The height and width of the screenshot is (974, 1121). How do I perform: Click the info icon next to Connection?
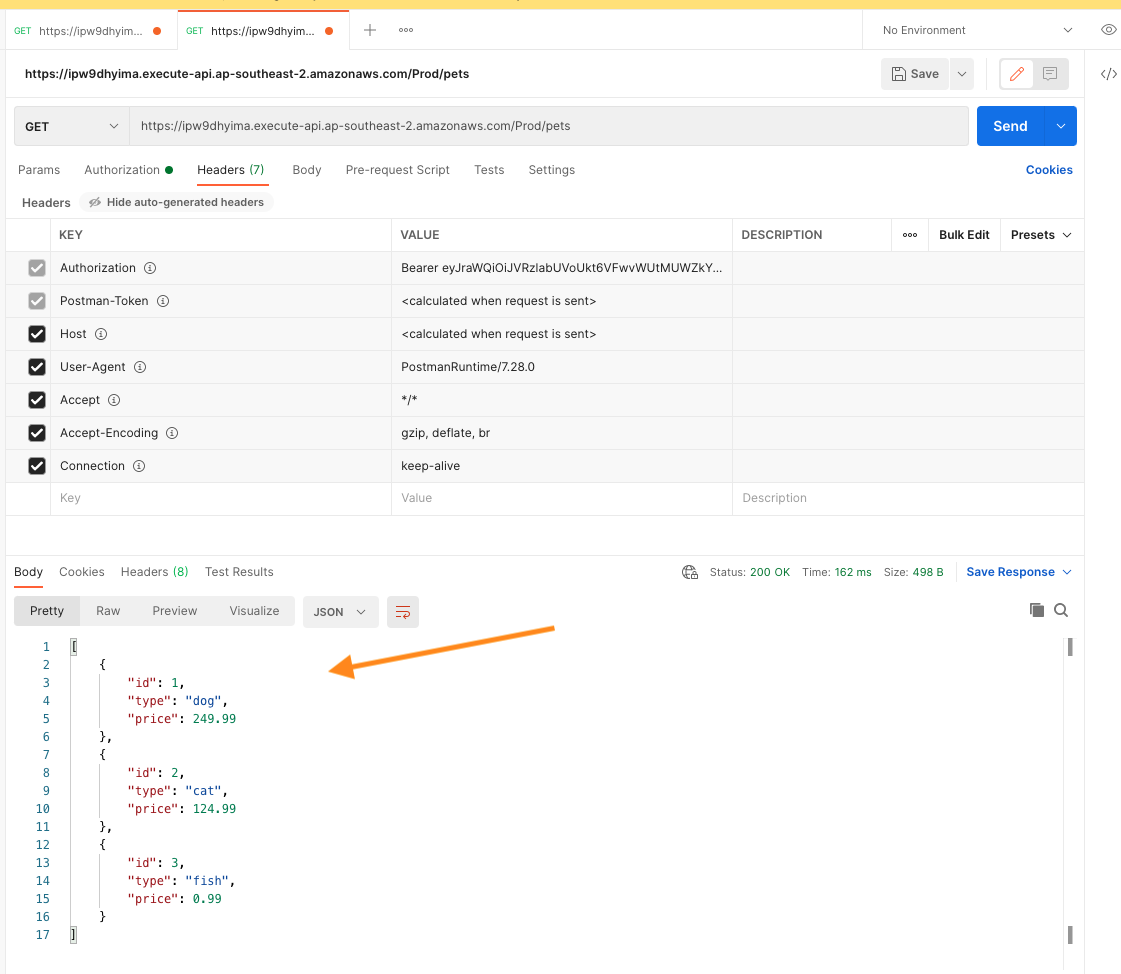pyautogui.click(x=139, y=466)
